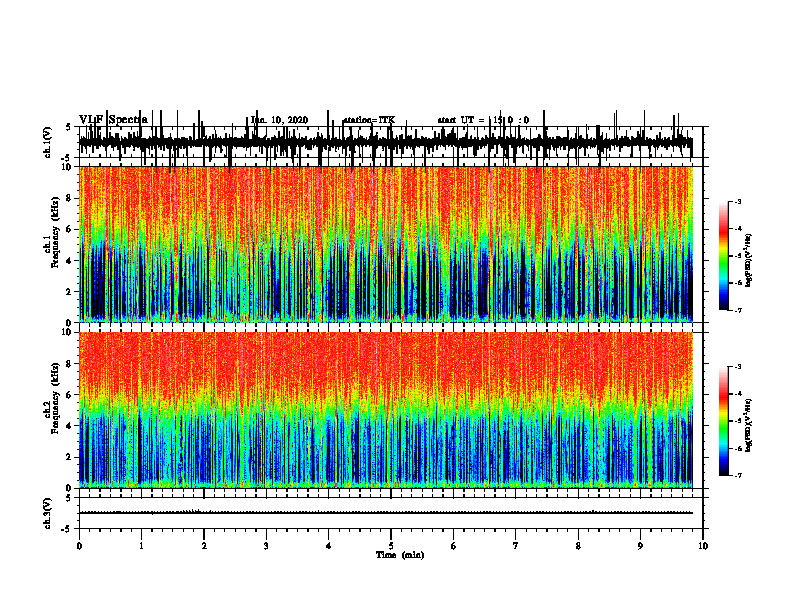Click the ch.1 frequency tick label '6'
Image resolution: width=792 pixels, height=612 pixels.
pos(69,229)
